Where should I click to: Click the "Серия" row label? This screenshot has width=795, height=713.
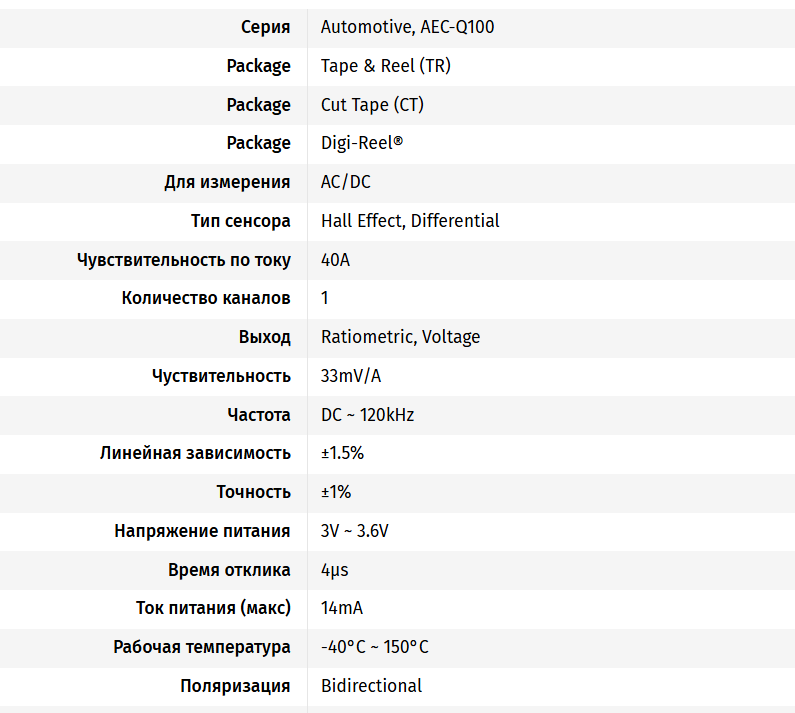pyautogui.click(x=266, y=27)
